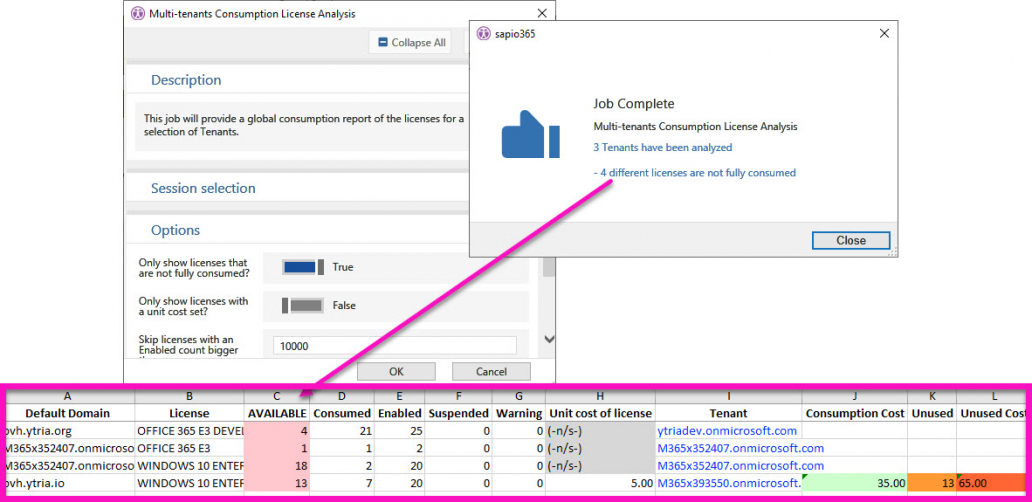Click the OFFICE 365 E3 DEVEL license cell

click(x=190, y=431)
